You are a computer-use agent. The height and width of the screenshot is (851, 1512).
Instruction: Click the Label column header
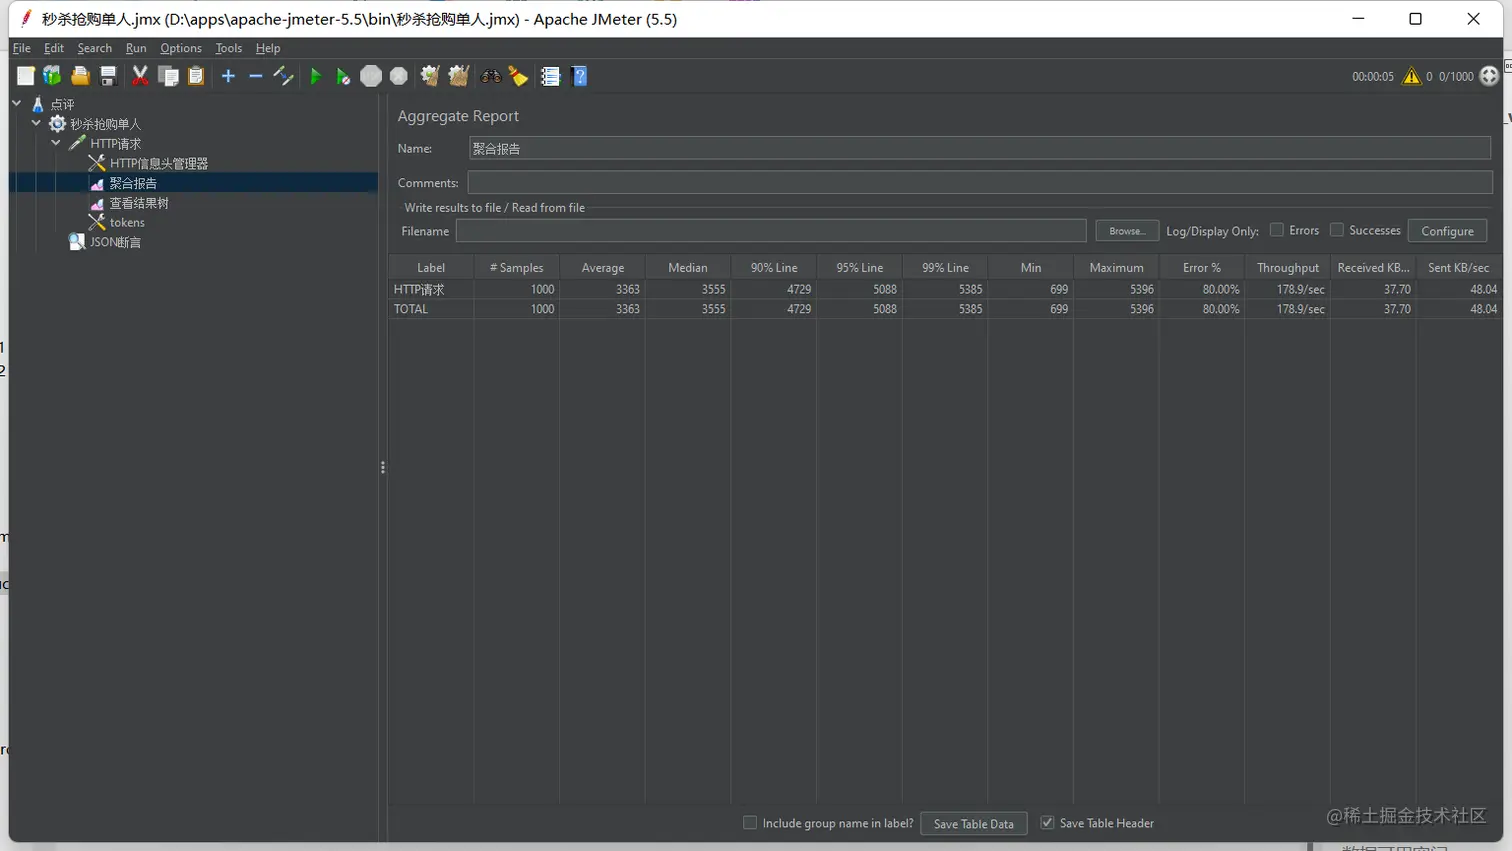[x=431, y=268]
